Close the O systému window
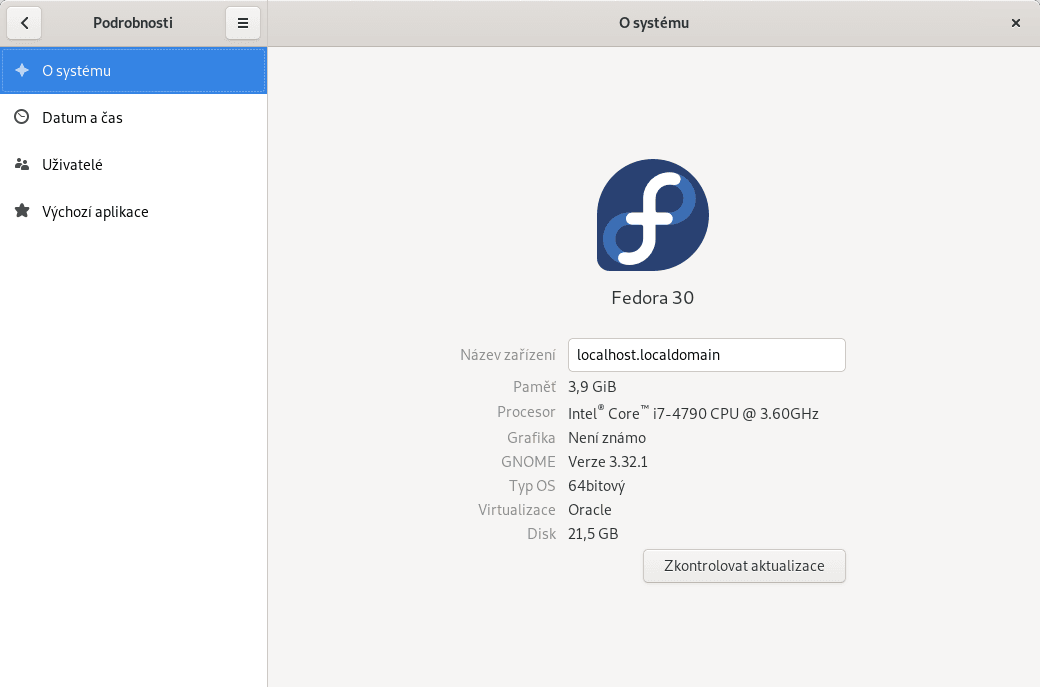Viewport: 1040px width, 687px height. point(1016,22)
